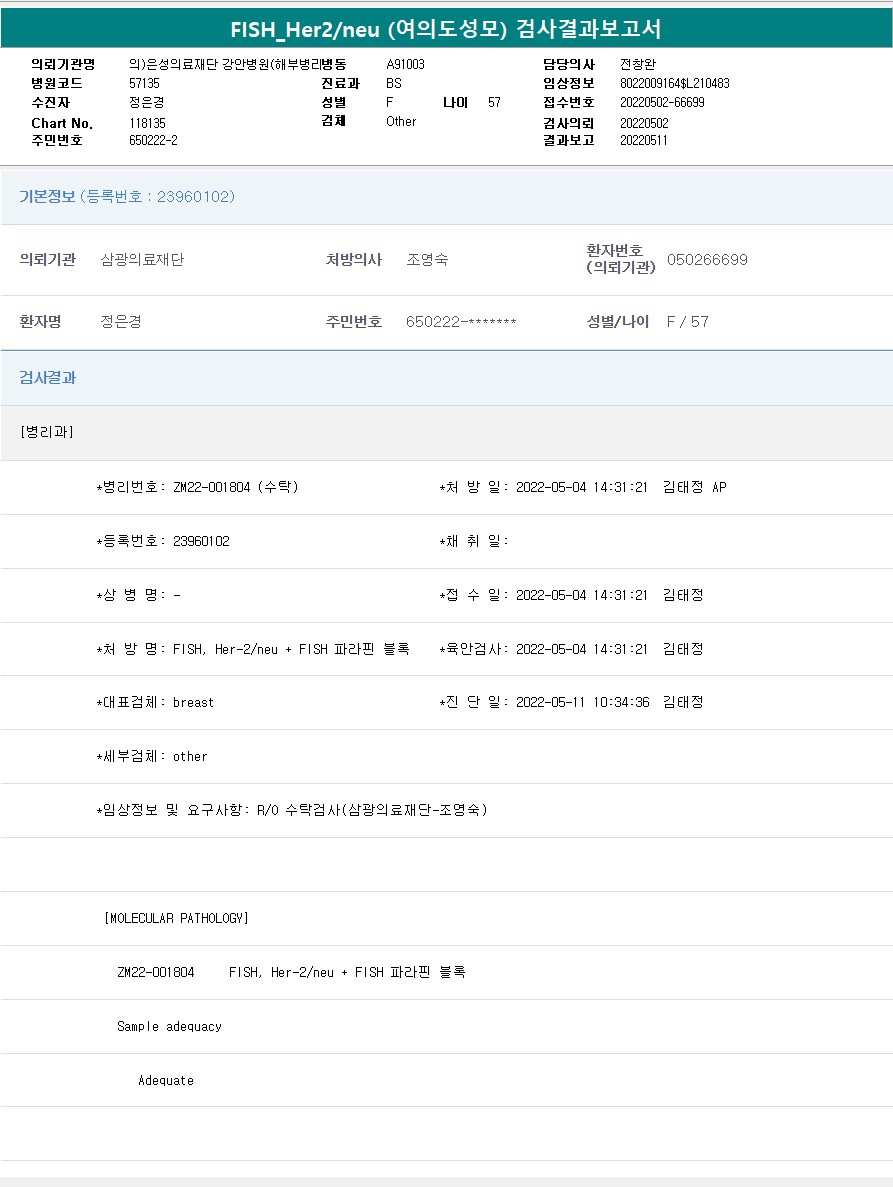Select the [MOLECULAR PATHOLOGY] heading
893x1187 pixels.
pos(176,918)
